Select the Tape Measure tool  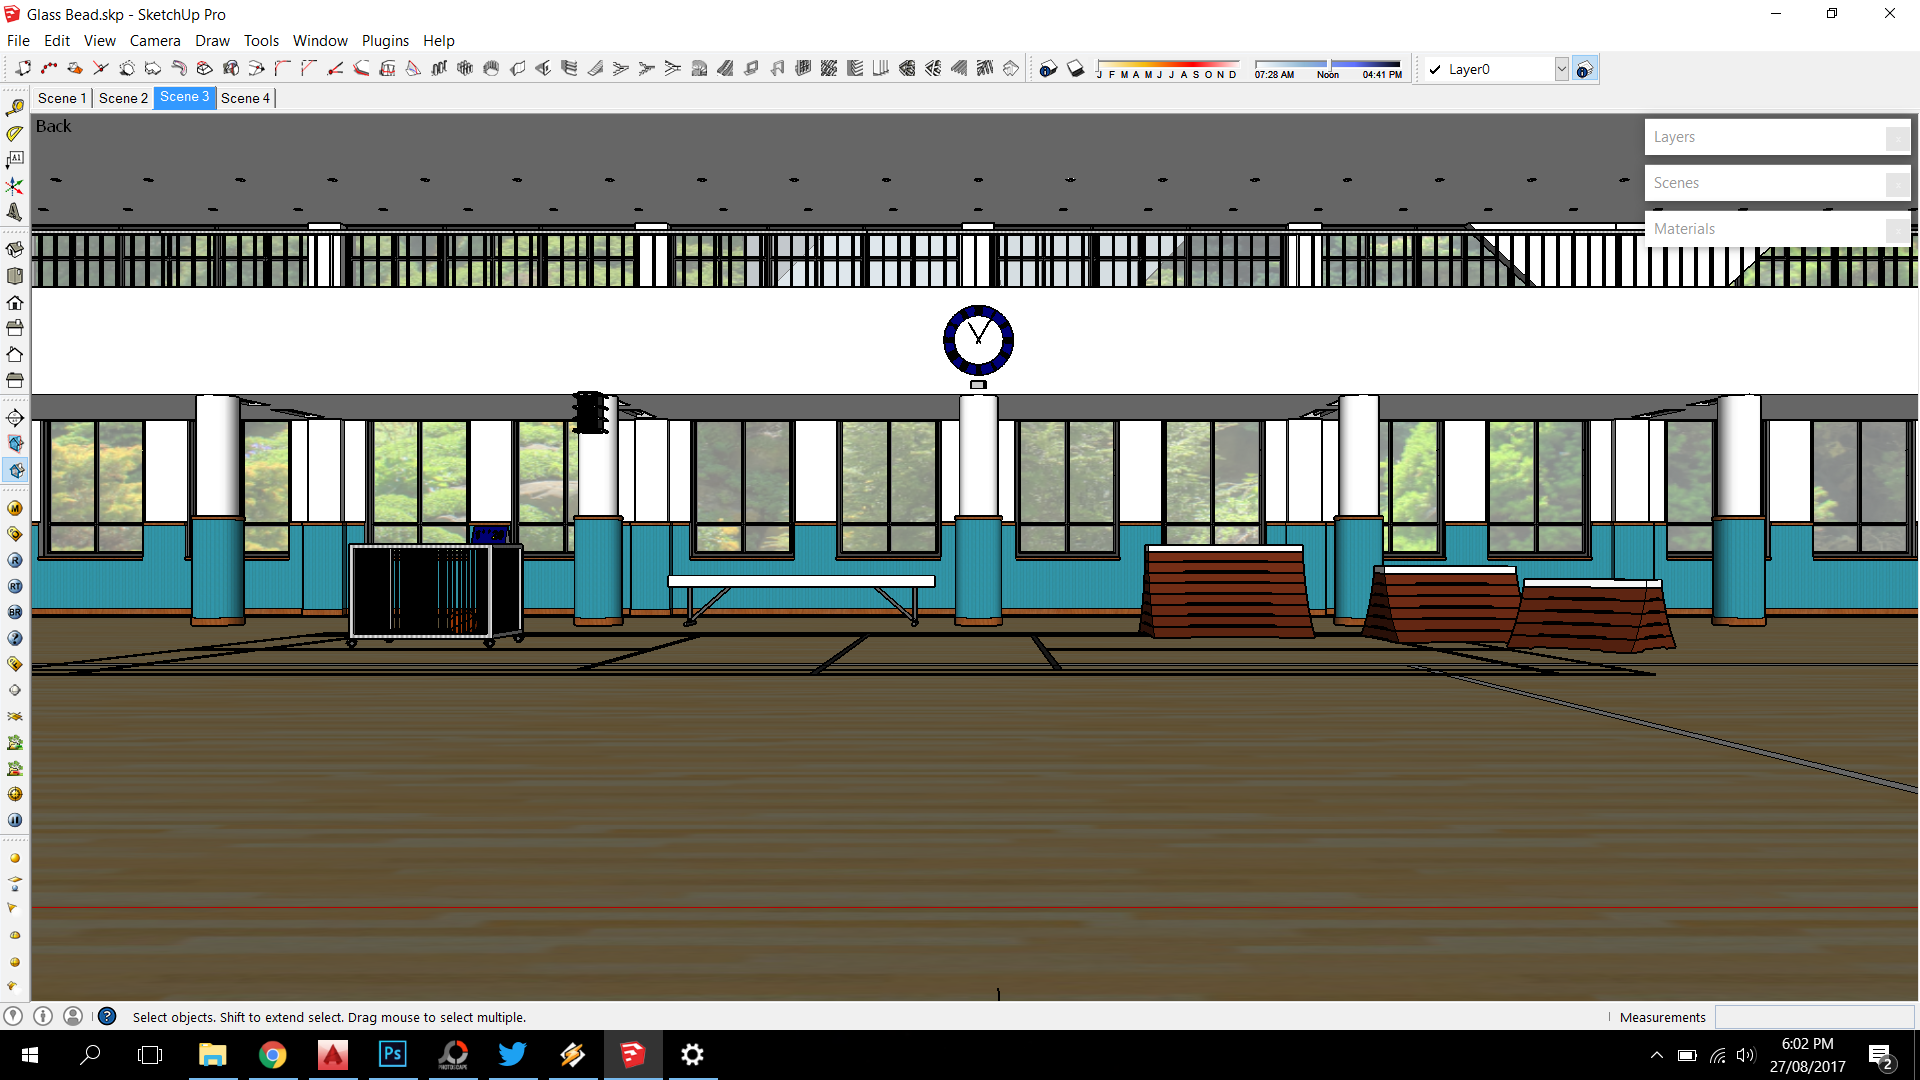[x=15, y=108]
